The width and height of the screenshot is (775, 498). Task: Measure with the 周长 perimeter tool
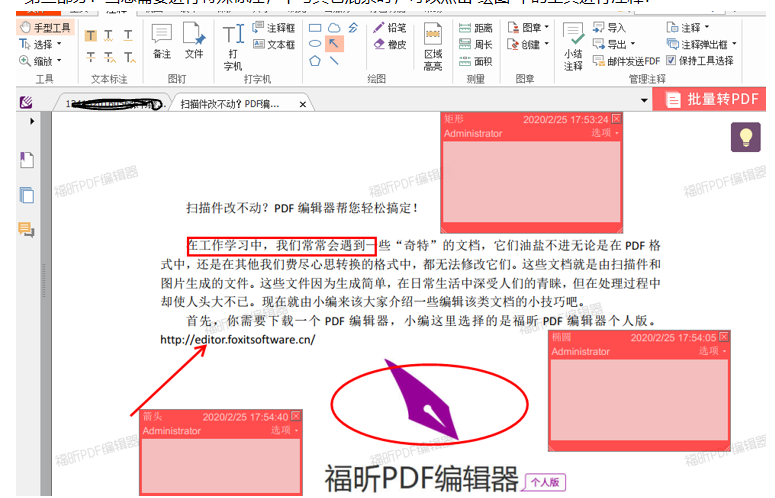tap(475, 44)
